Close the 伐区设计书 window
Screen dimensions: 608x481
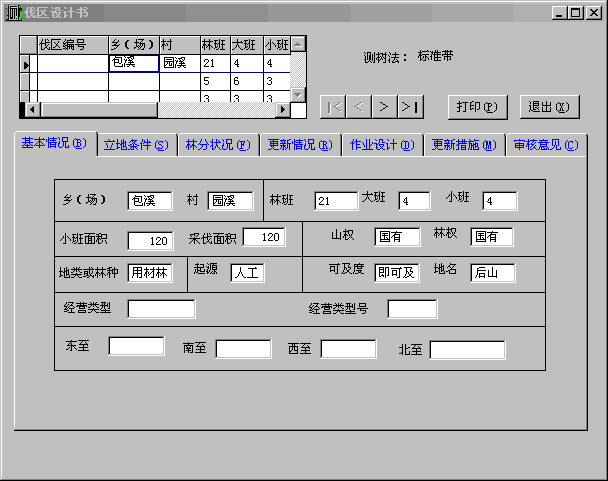[x=594, y=13]
